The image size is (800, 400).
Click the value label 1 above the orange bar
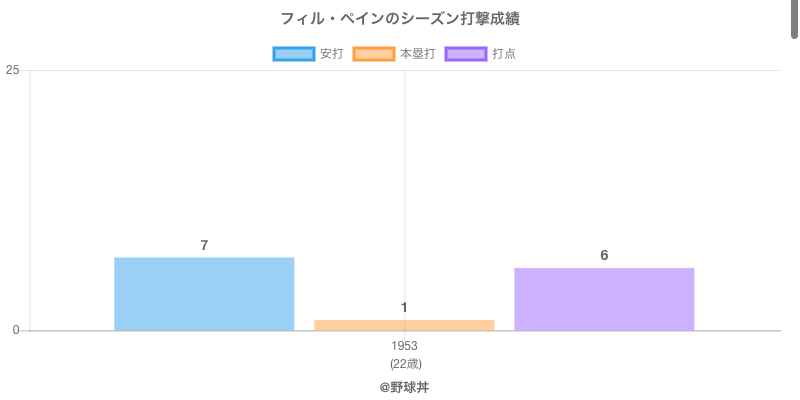click(404, 307)
